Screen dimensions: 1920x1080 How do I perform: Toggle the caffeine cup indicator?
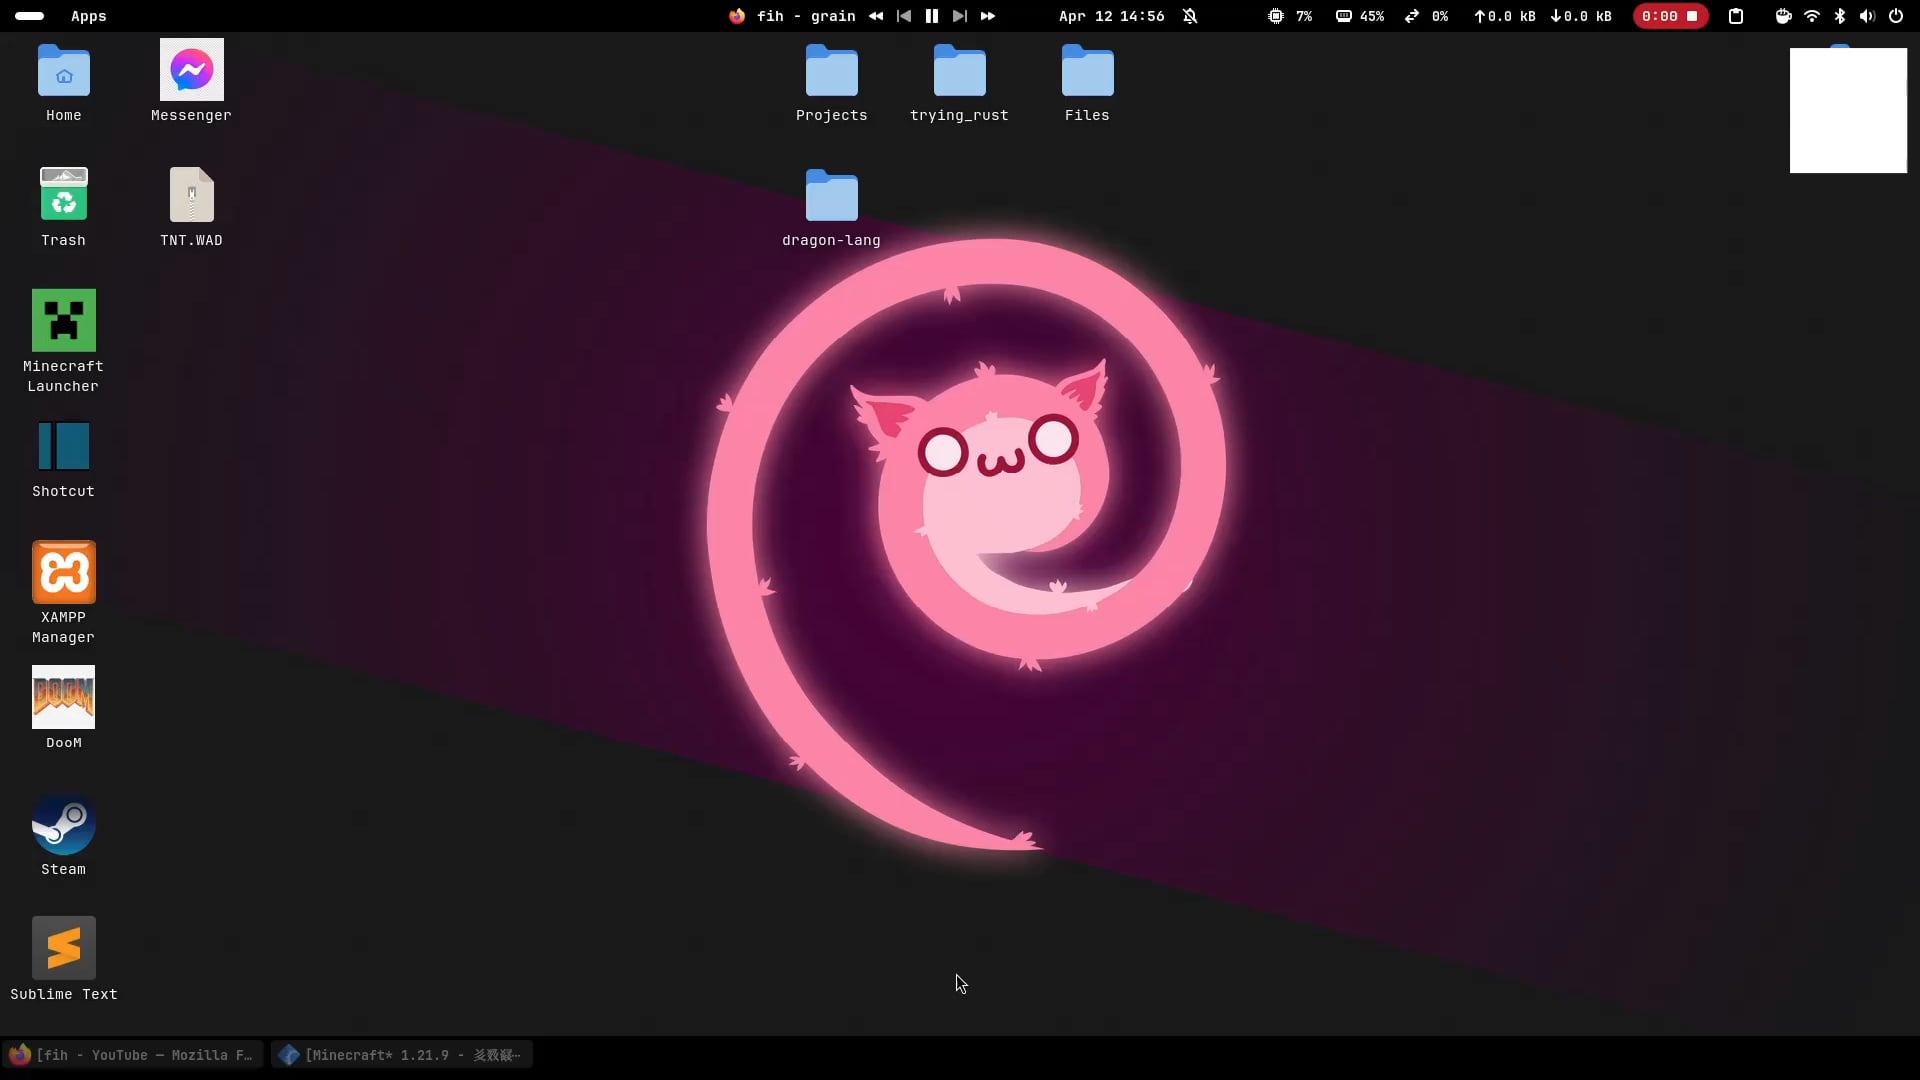pos(1782,16)
